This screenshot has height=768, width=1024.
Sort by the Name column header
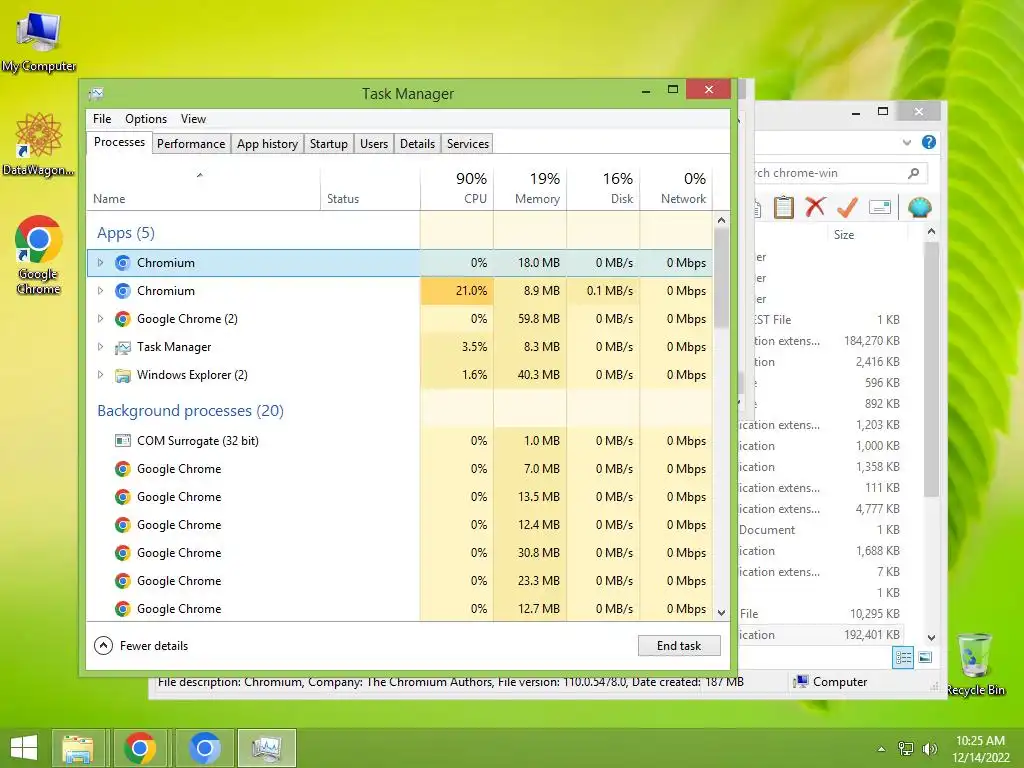coord(203,188)
